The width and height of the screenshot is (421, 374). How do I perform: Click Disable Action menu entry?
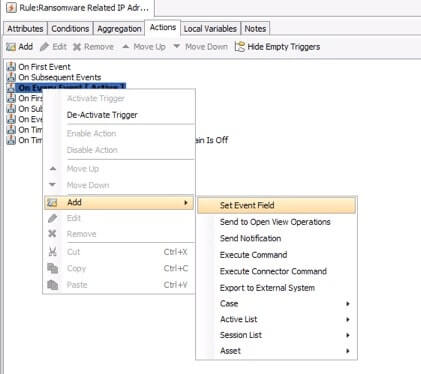[119, 150]
